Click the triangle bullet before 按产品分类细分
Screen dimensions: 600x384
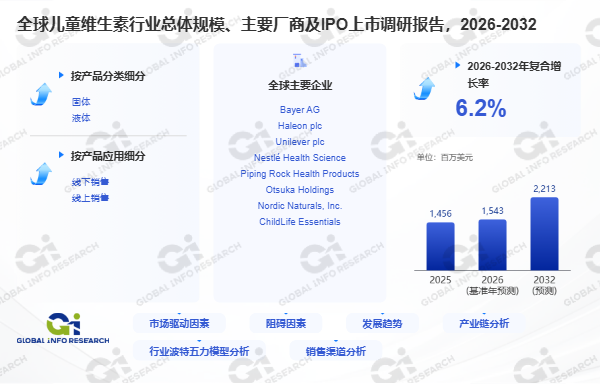click(x=61, y=75)
